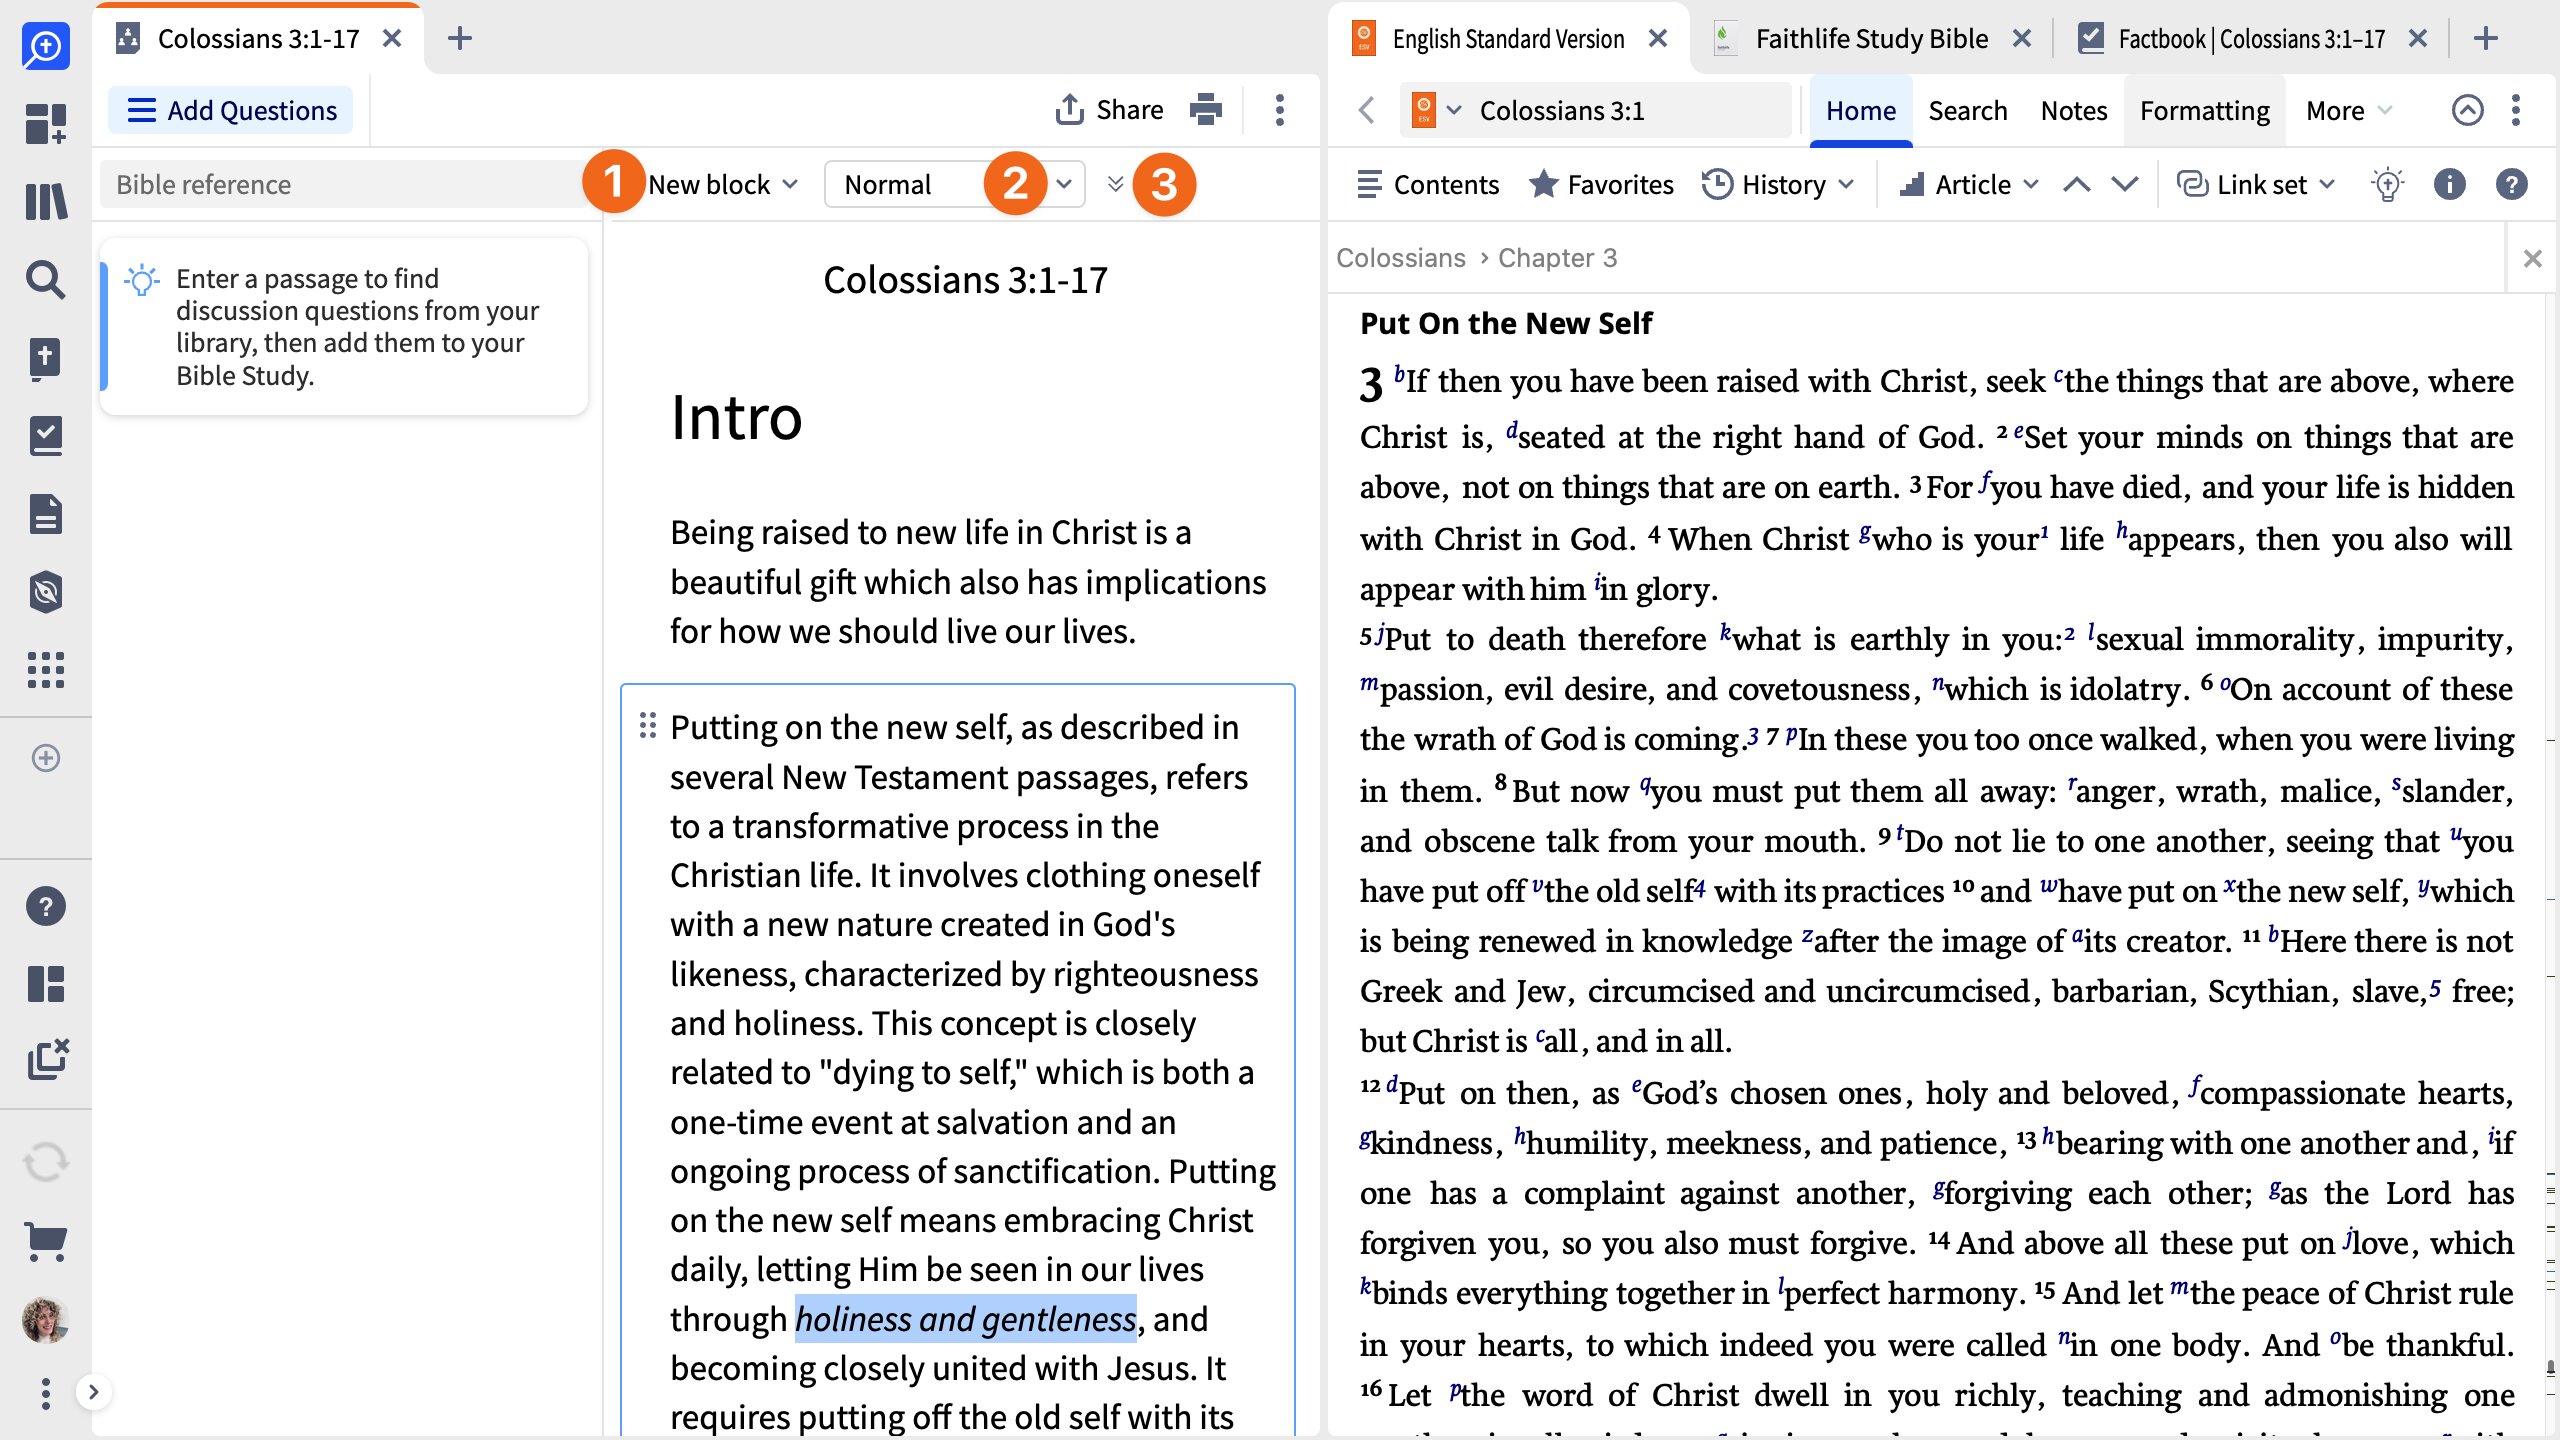Select the Home tab in ESV panel

tap(1860, 110)
